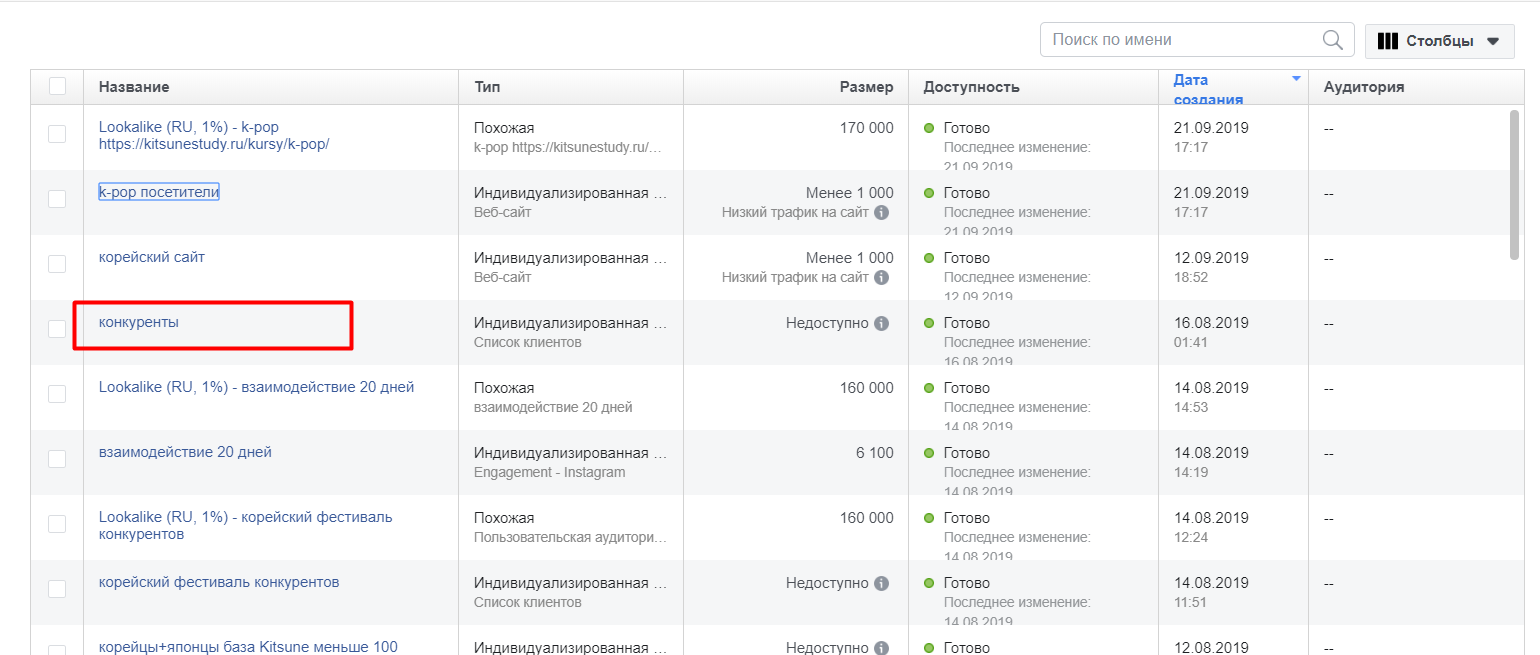Click the columns grid icon in Столбцы
Screen dimensions: 1540x655
(1387, 41)
